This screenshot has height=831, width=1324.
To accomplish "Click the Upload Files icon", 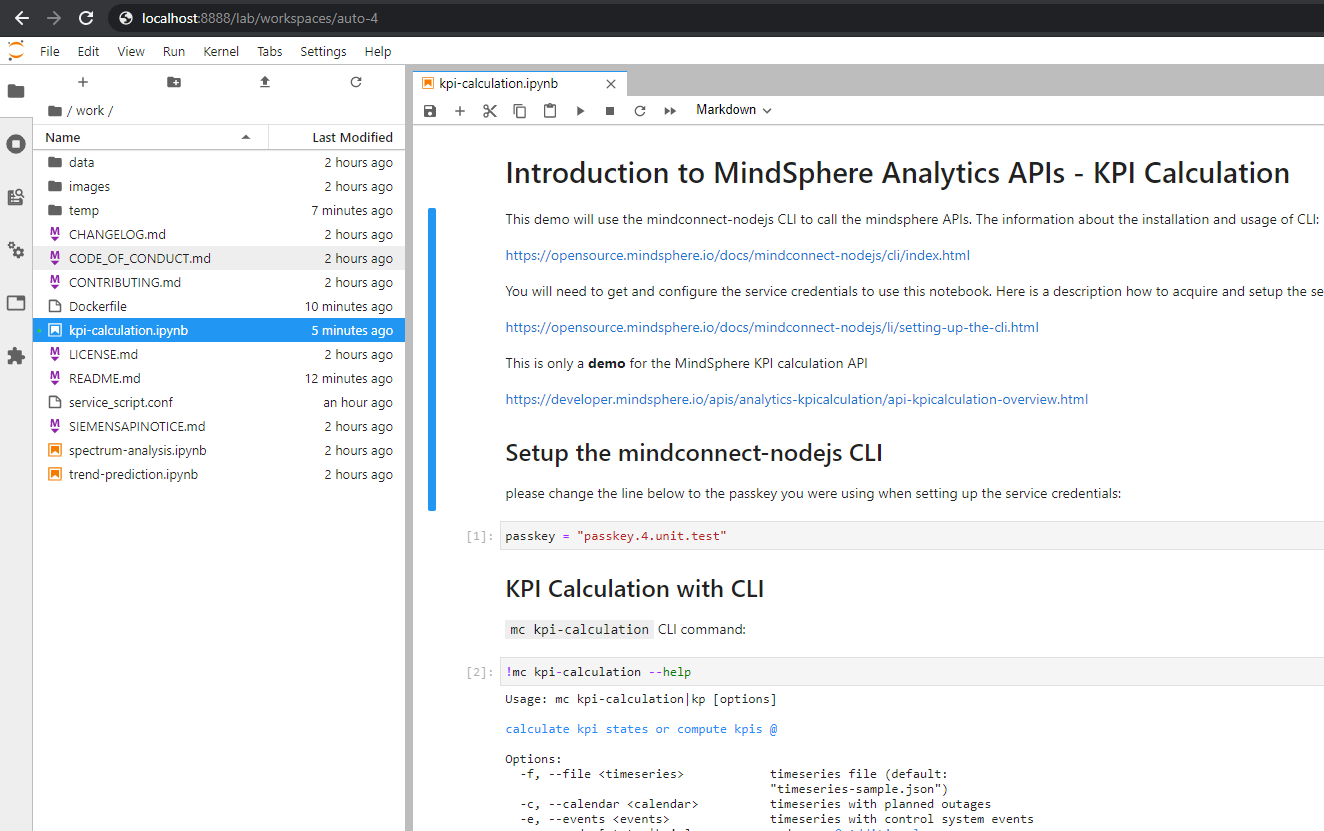I will (265, 82).
